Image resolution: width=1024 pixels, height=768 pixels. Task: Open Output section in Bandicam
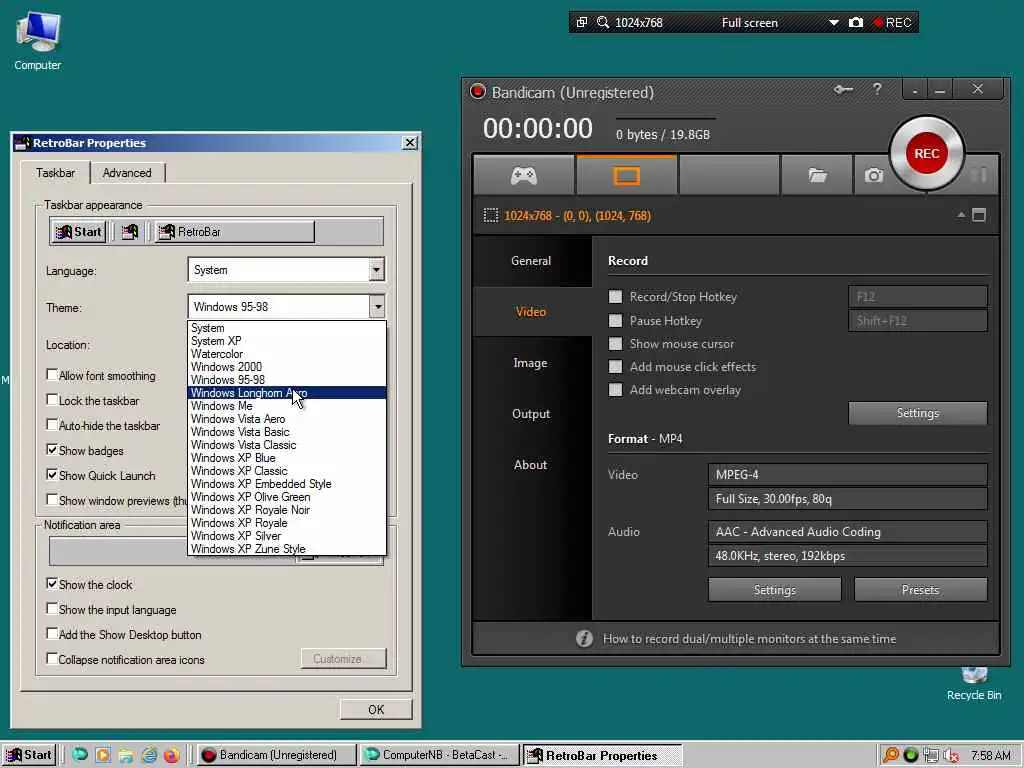(x=532, y=413)
